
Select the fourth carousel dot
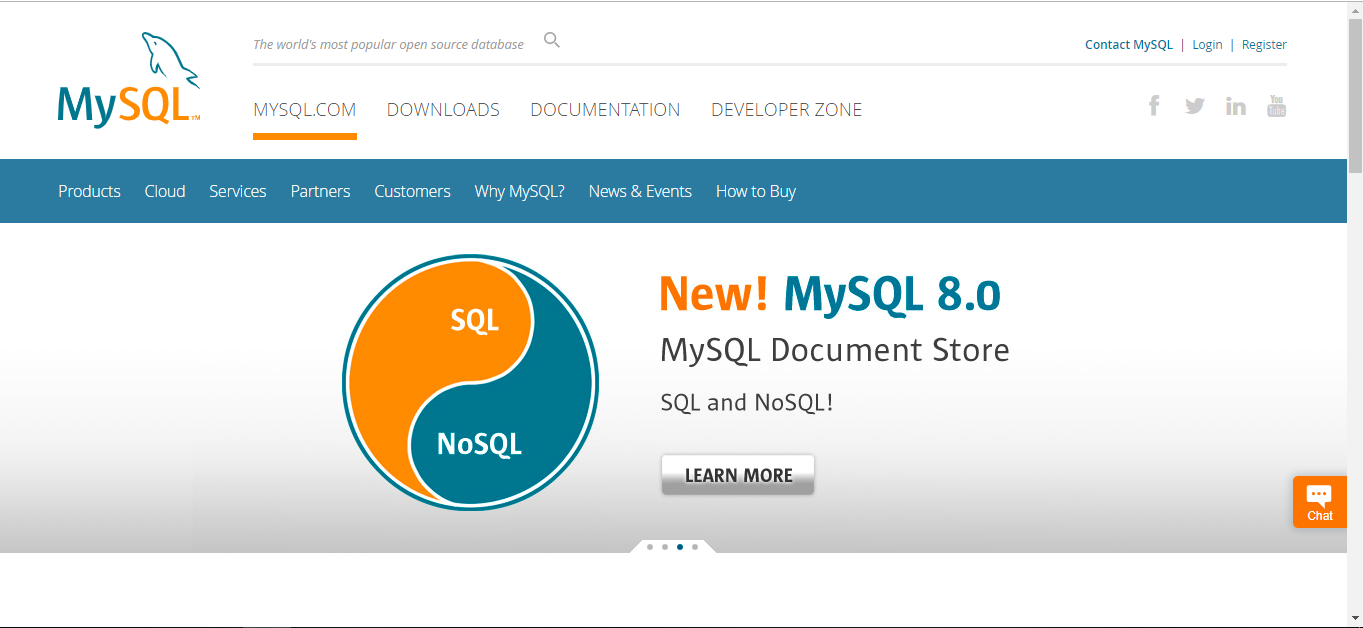(x=695, y=547)
